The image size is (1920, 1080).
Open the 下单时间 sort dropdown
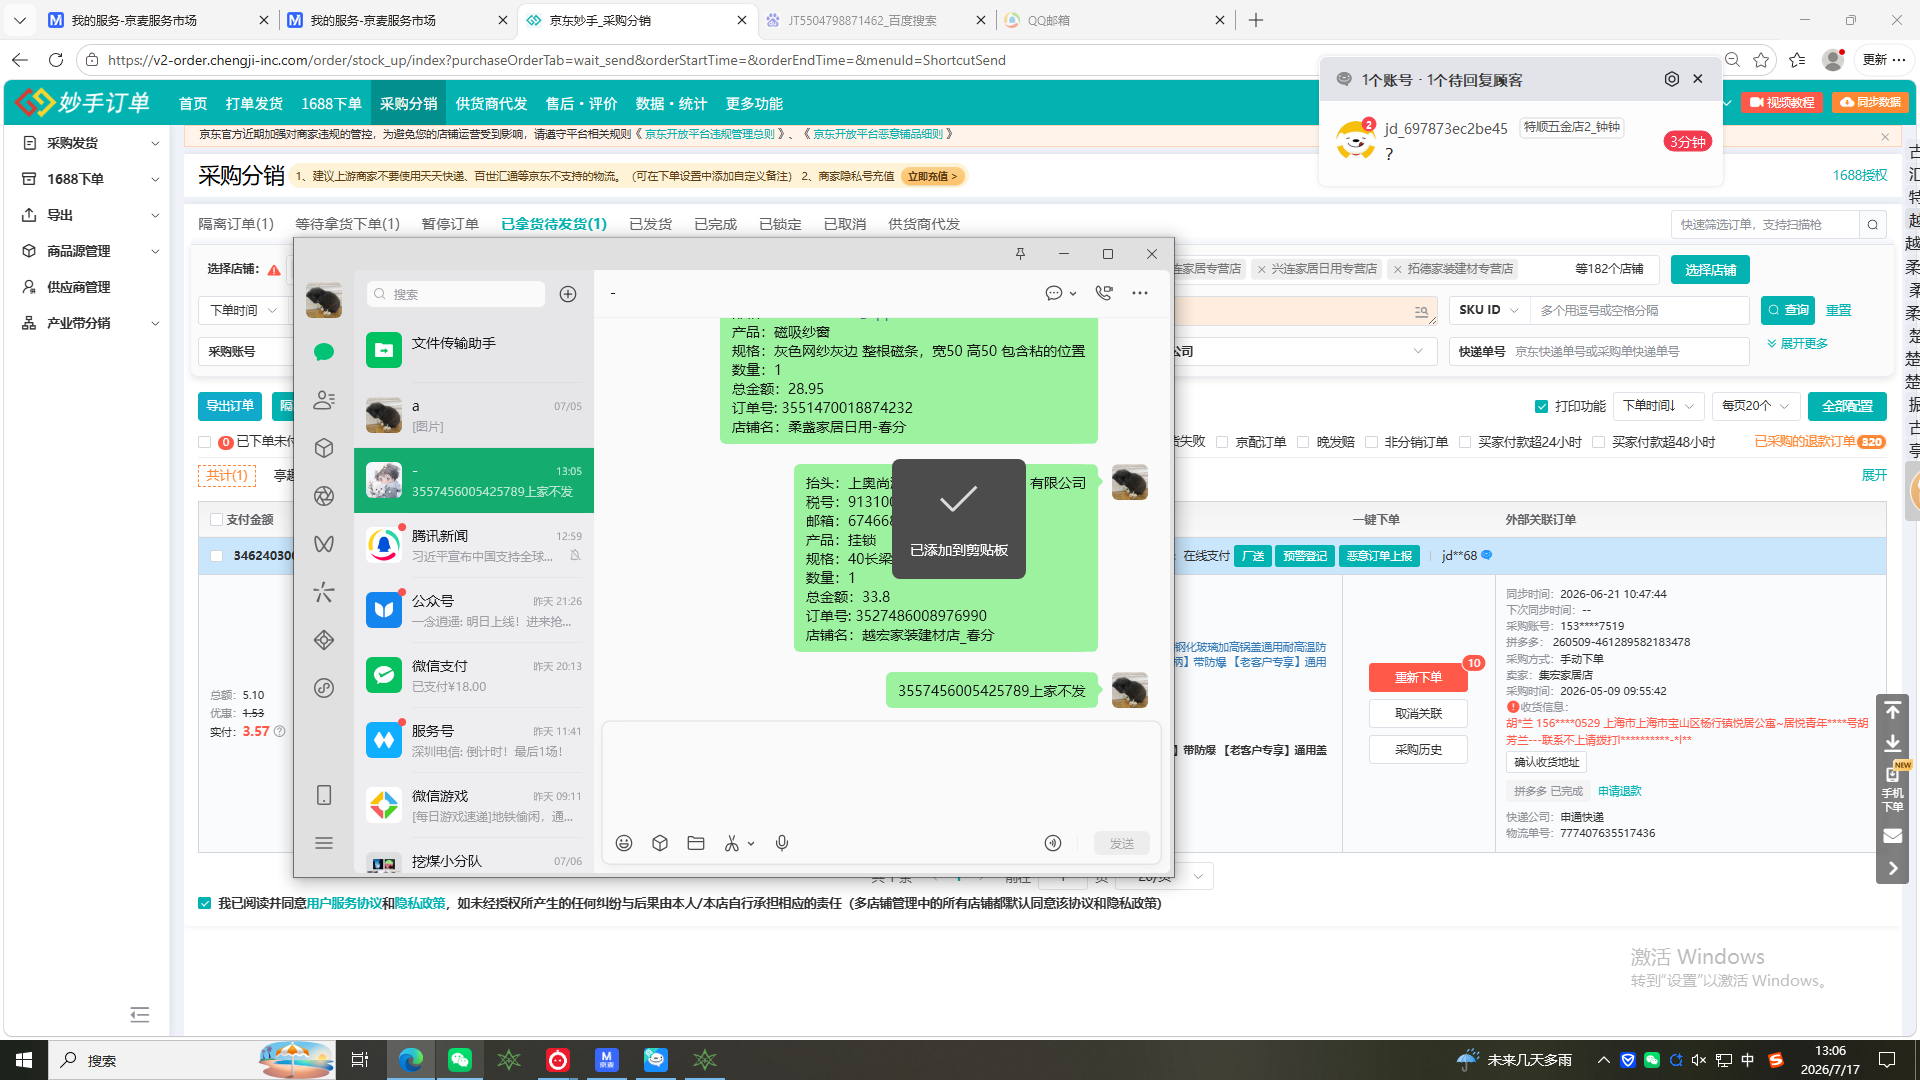coord(1658,406)
